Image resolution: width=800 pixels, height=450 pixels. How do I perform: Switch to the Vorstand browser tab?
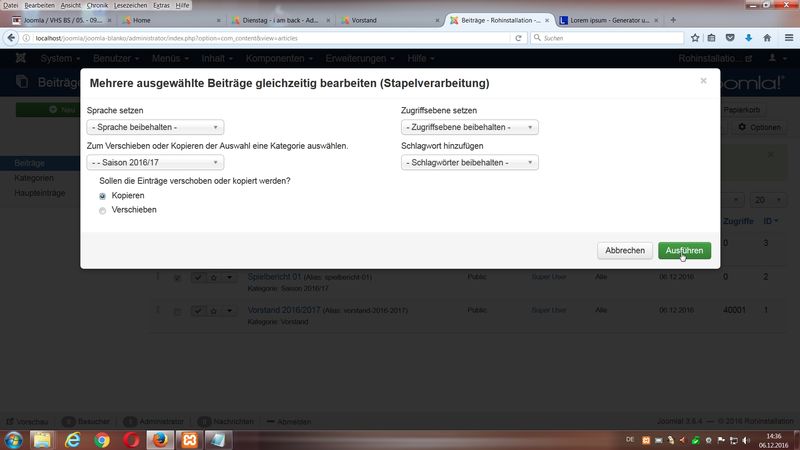click(390, 20)
